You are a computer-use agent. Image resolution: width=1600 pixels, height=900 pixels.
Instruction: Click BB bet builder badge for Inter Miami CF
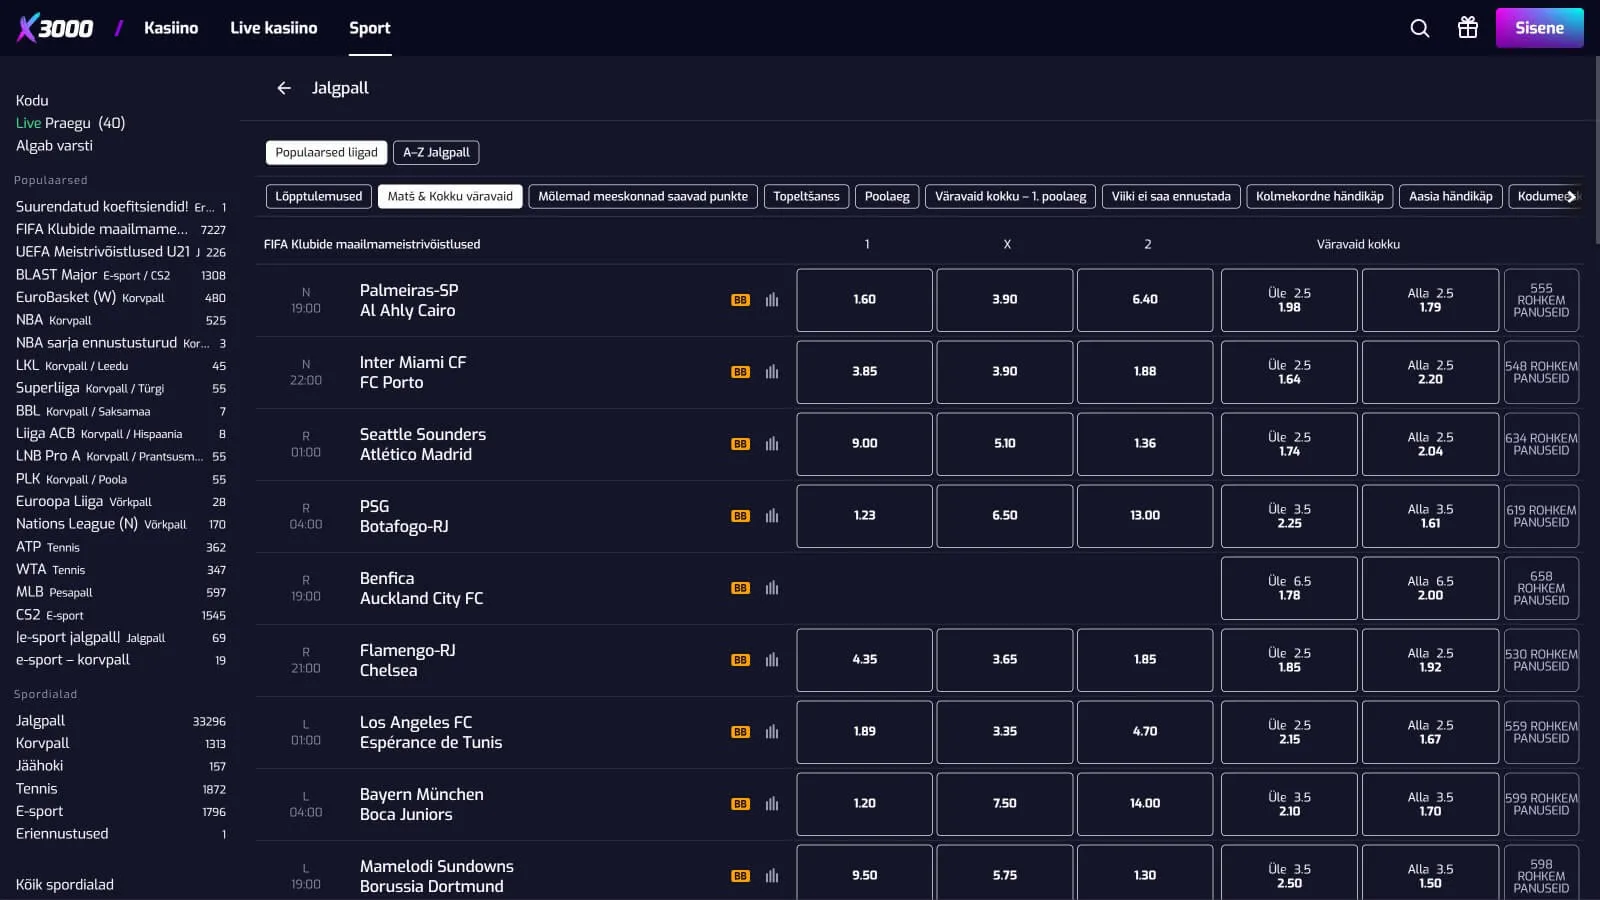click(740, 372)
